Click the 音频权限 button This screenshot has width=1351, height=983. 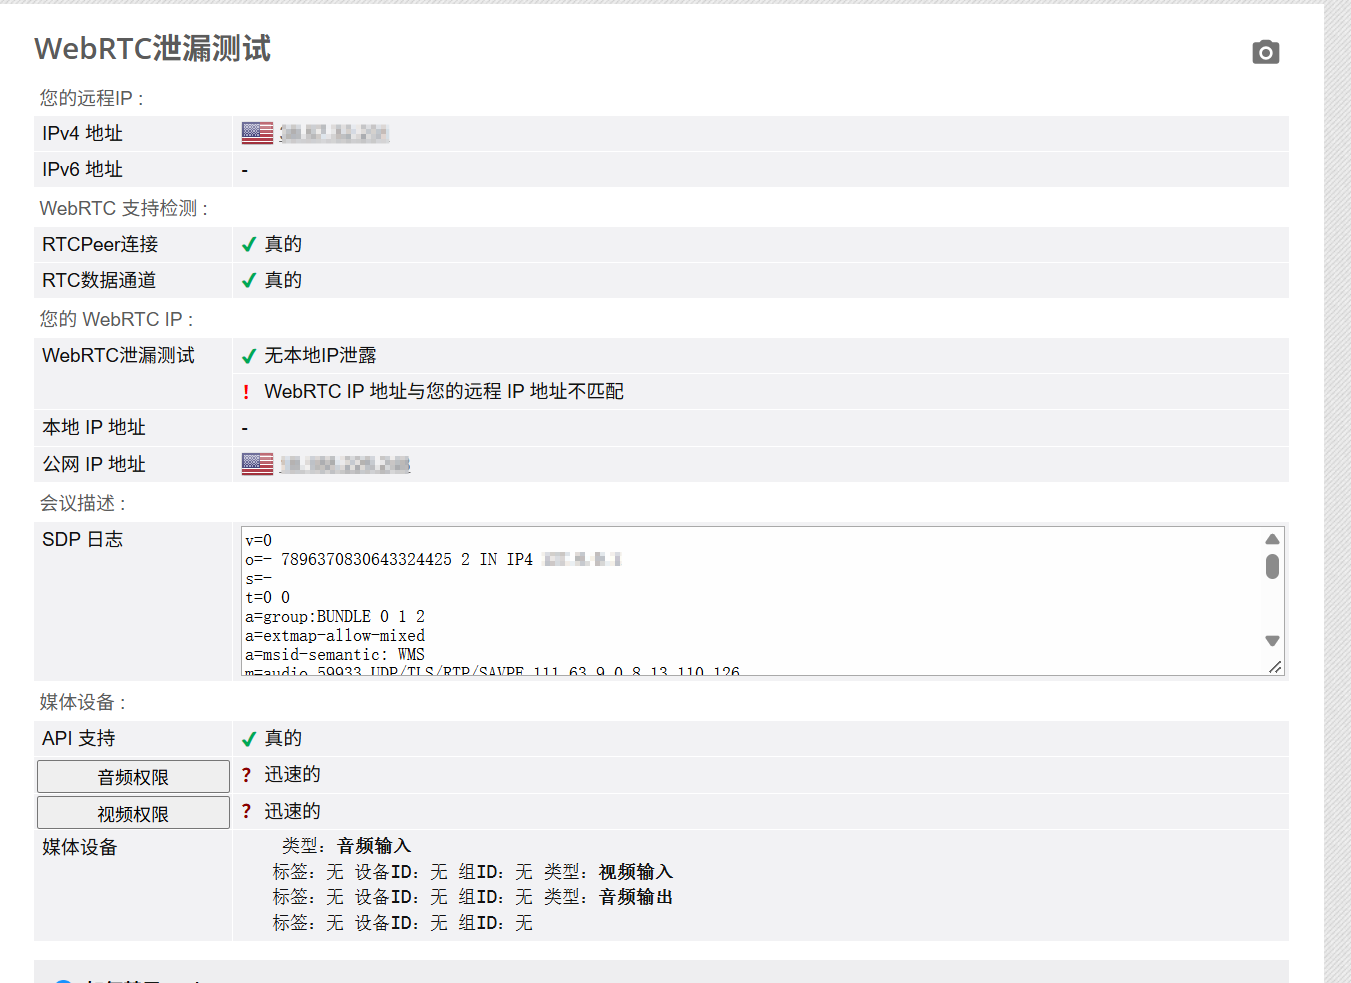coord(133,777)
